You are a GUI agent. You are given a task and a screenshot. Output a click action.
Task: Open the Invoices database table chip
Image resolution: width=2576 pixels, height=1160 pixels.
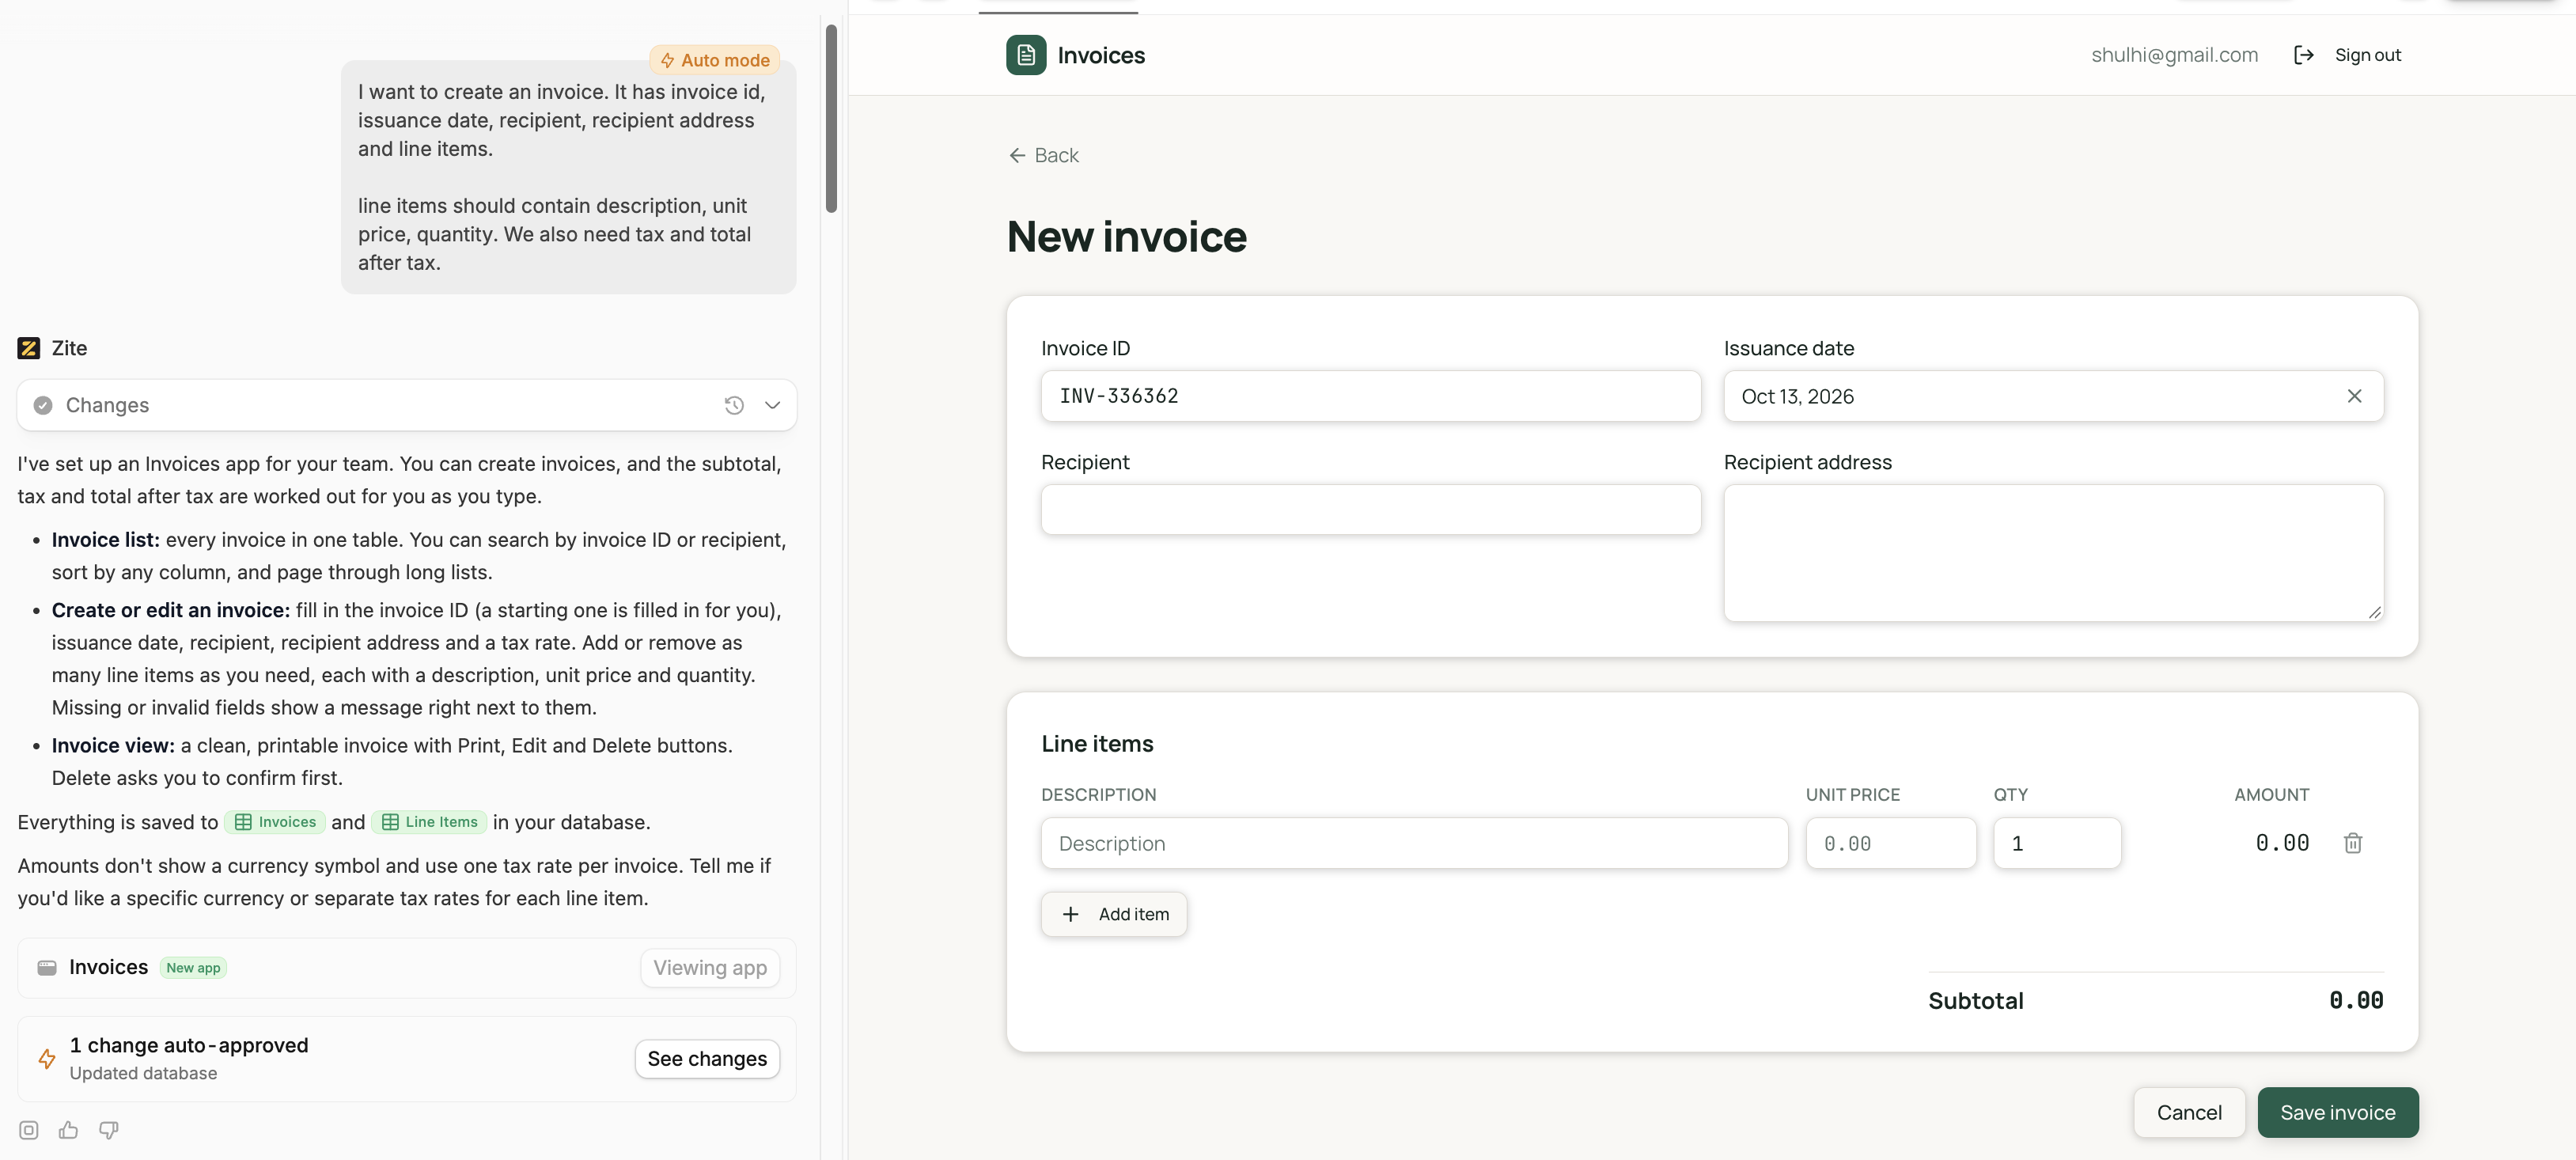coord(275,822)
